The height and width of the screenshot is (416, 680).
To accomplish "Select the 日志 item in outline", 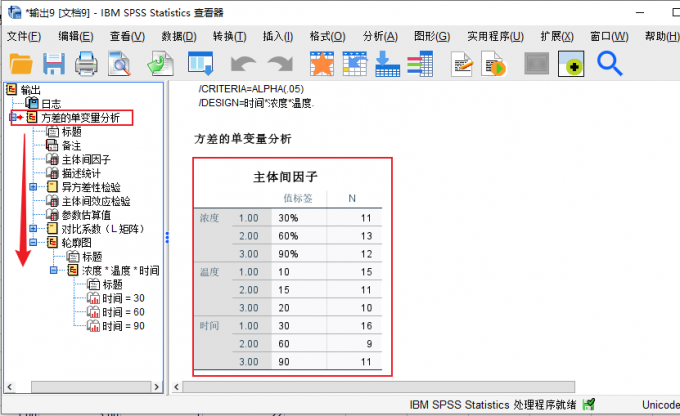I will pyautogui.click(x=51, y=104).
